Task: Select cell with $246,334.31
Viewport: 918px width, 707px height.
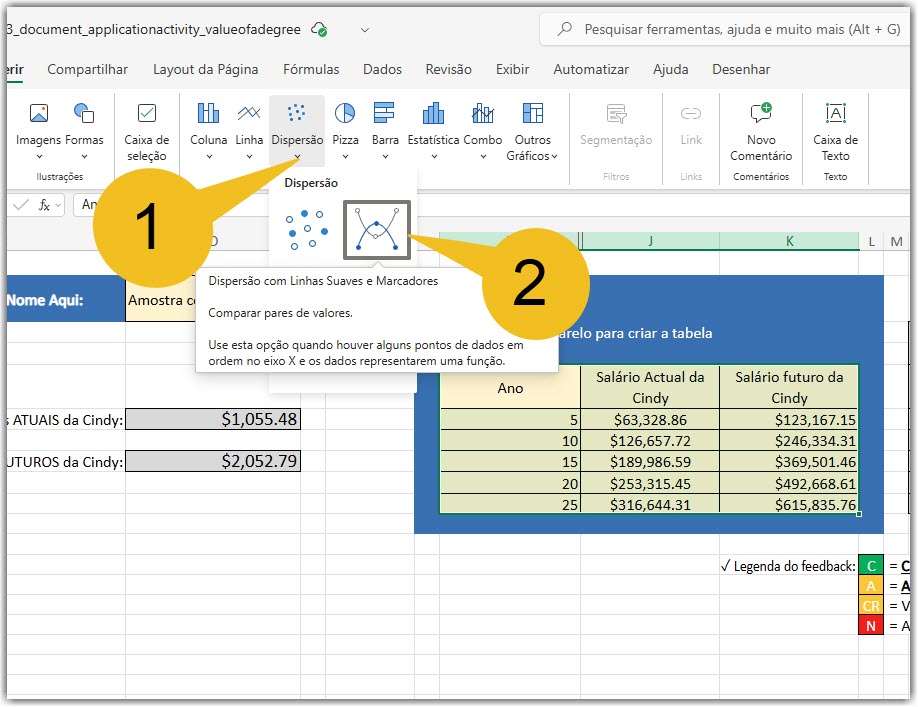Action: coord(789,441)
